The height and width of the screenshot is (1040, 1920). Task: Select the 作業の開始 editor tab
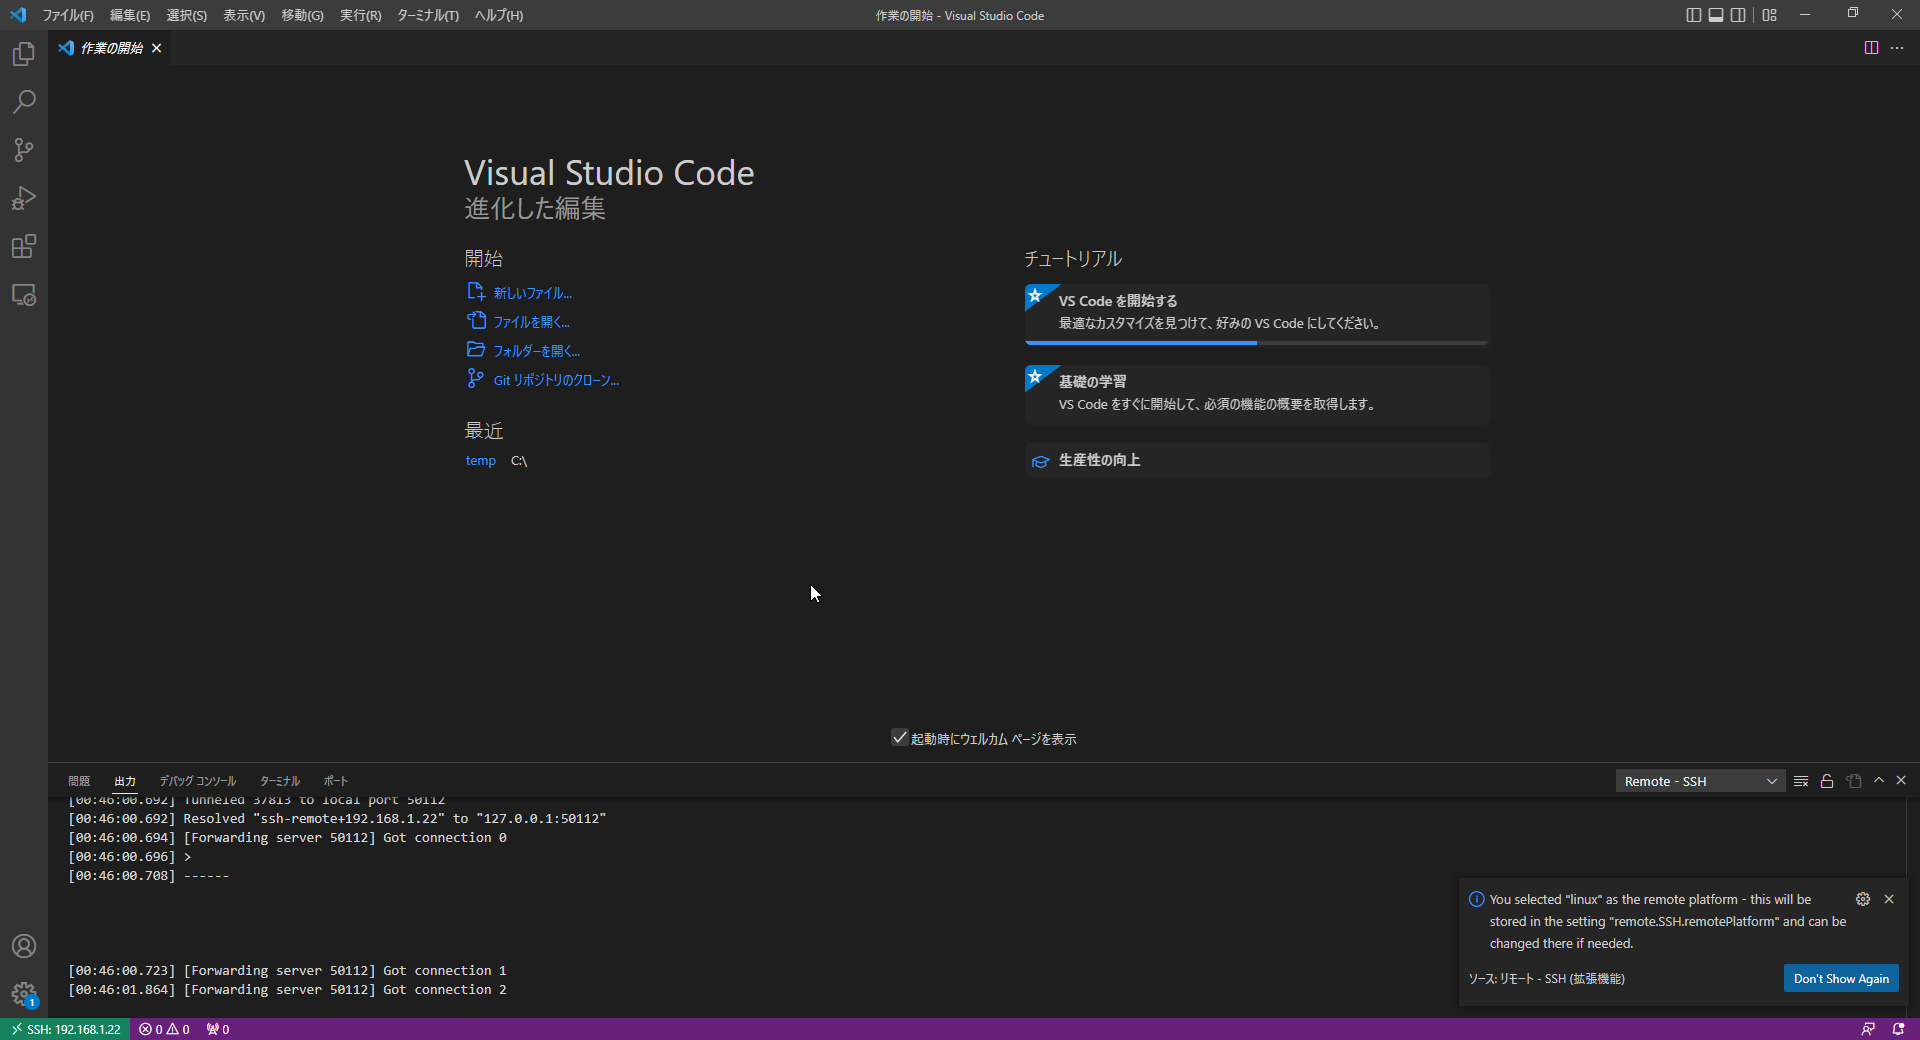(x=110, y=48)
